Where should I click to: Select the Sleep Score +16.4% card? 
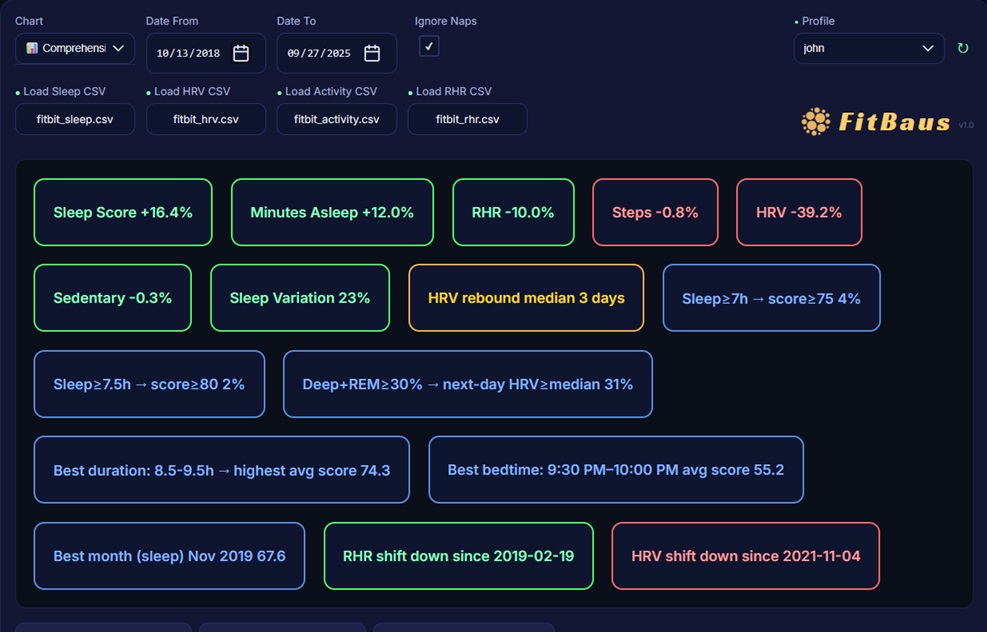[123, 212]
